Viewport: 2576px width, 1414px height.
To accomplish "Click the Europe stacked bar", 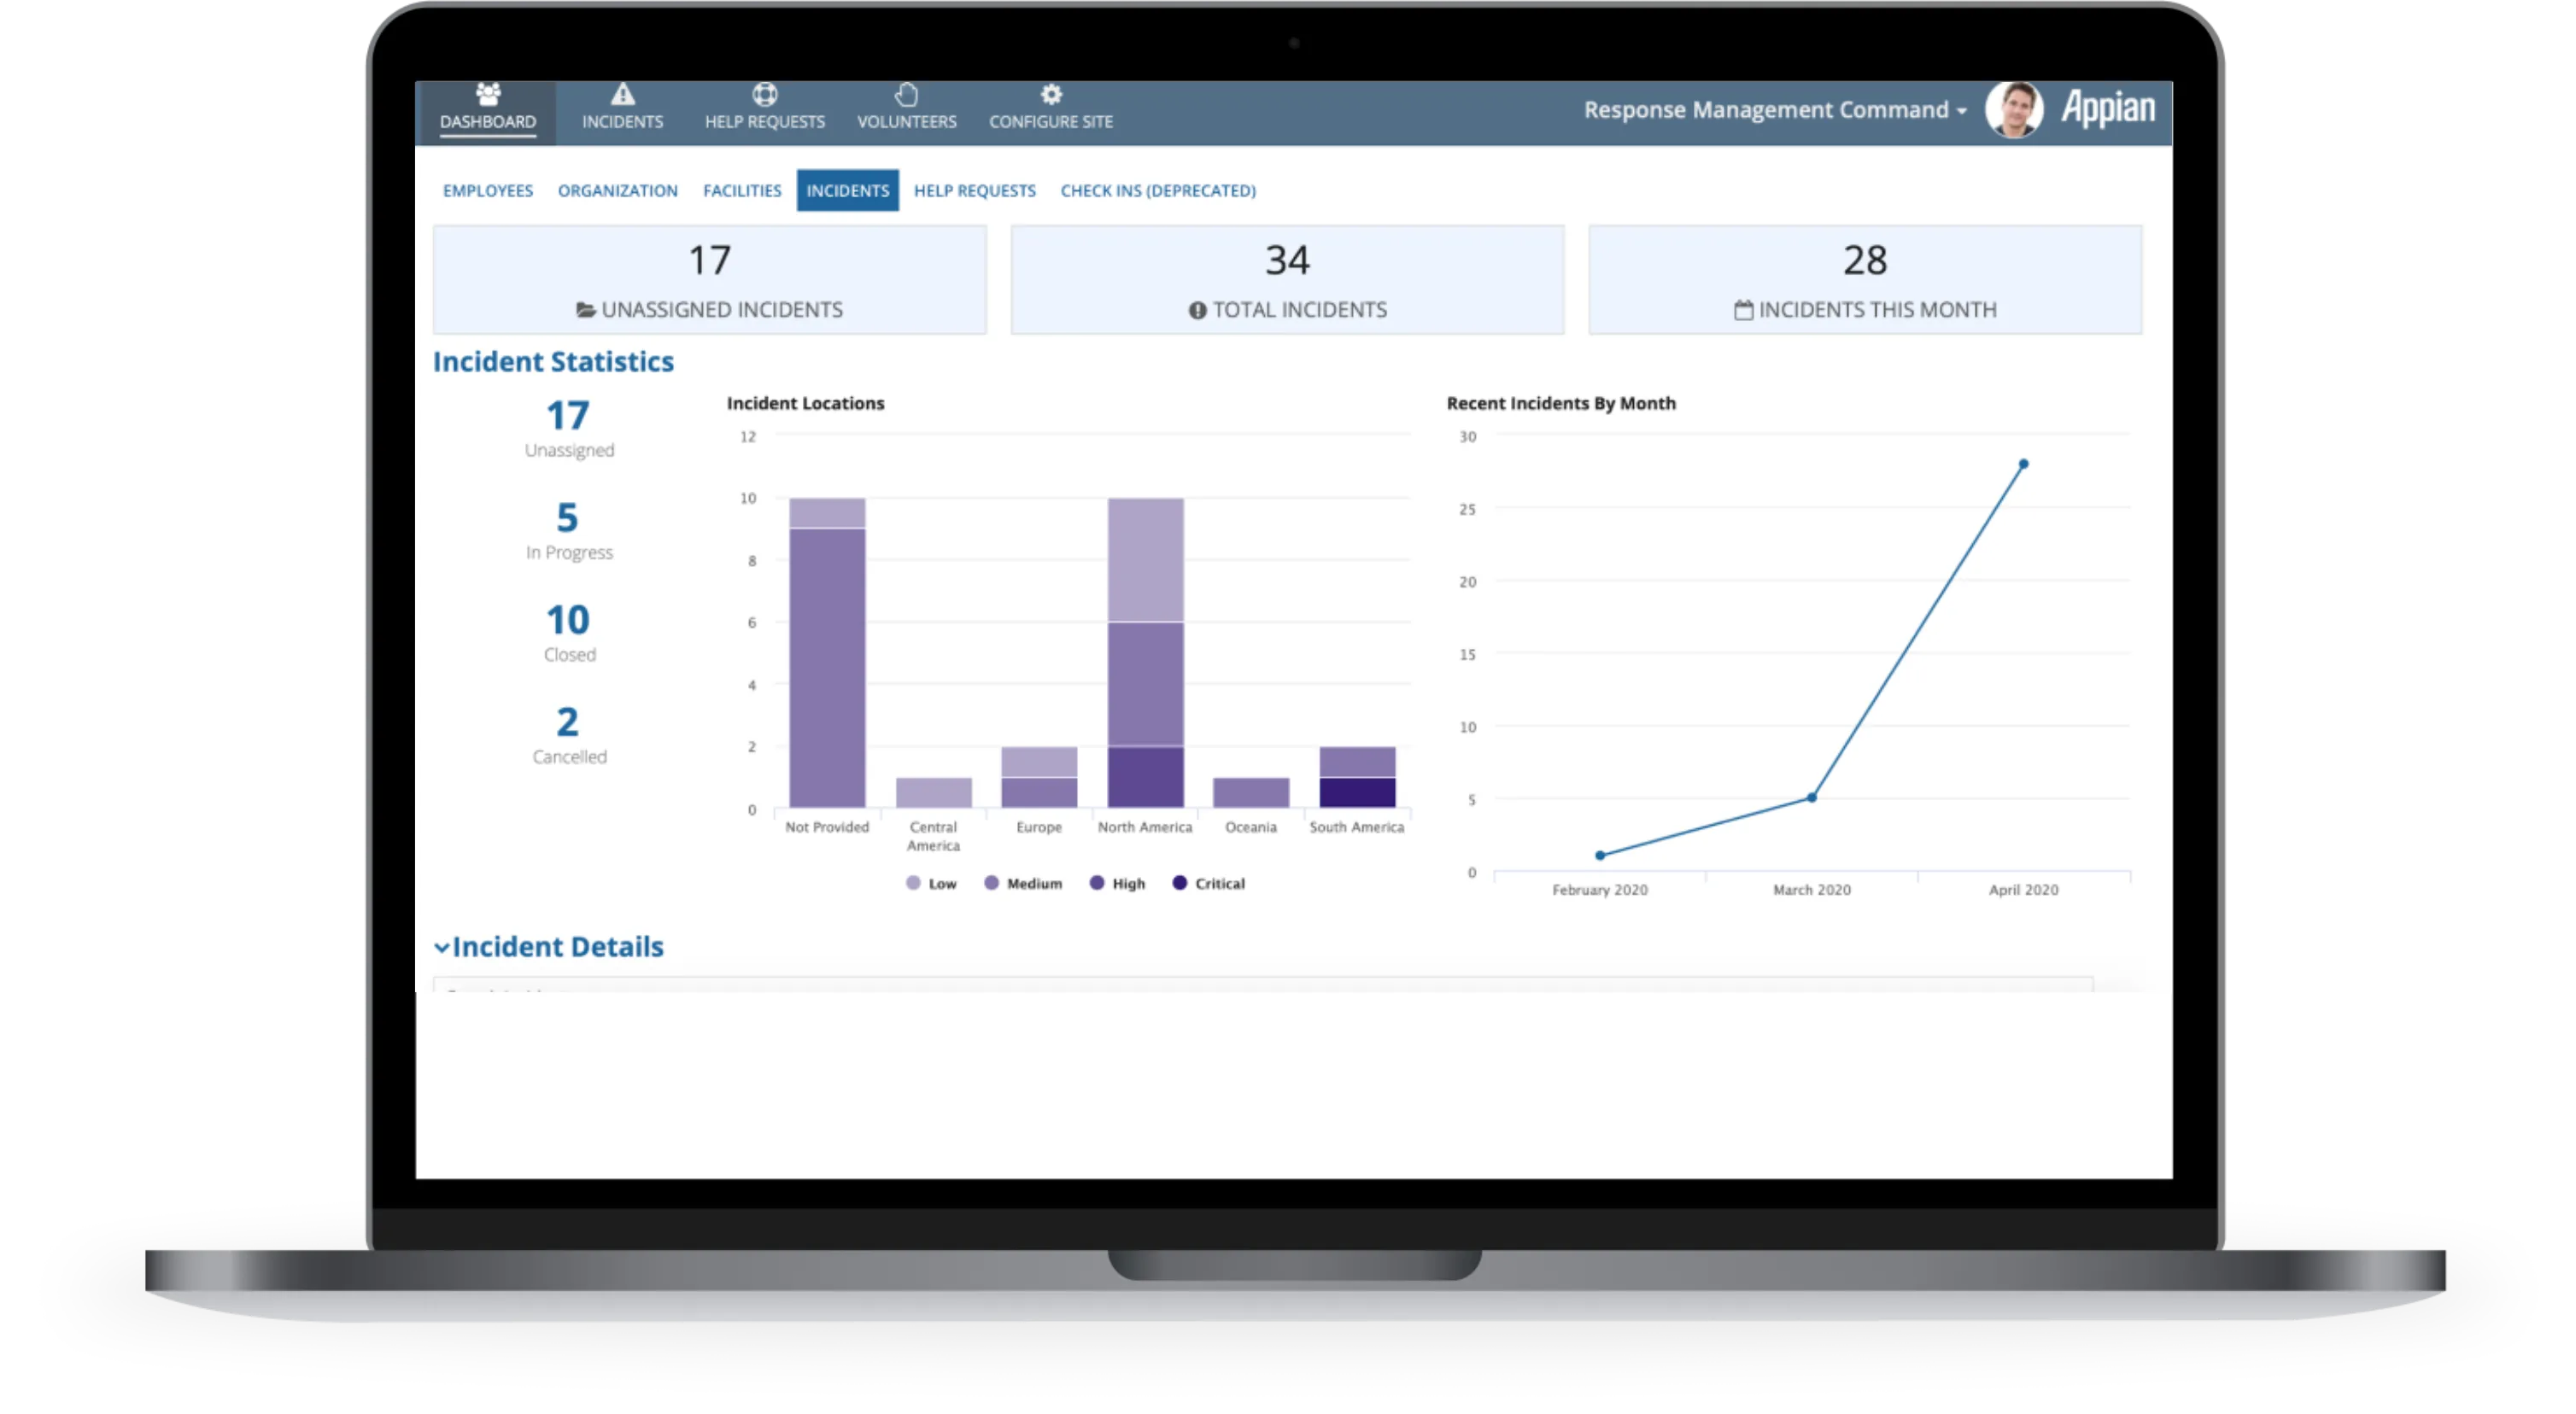I will pyautogui.click(x=1039, y=777).
